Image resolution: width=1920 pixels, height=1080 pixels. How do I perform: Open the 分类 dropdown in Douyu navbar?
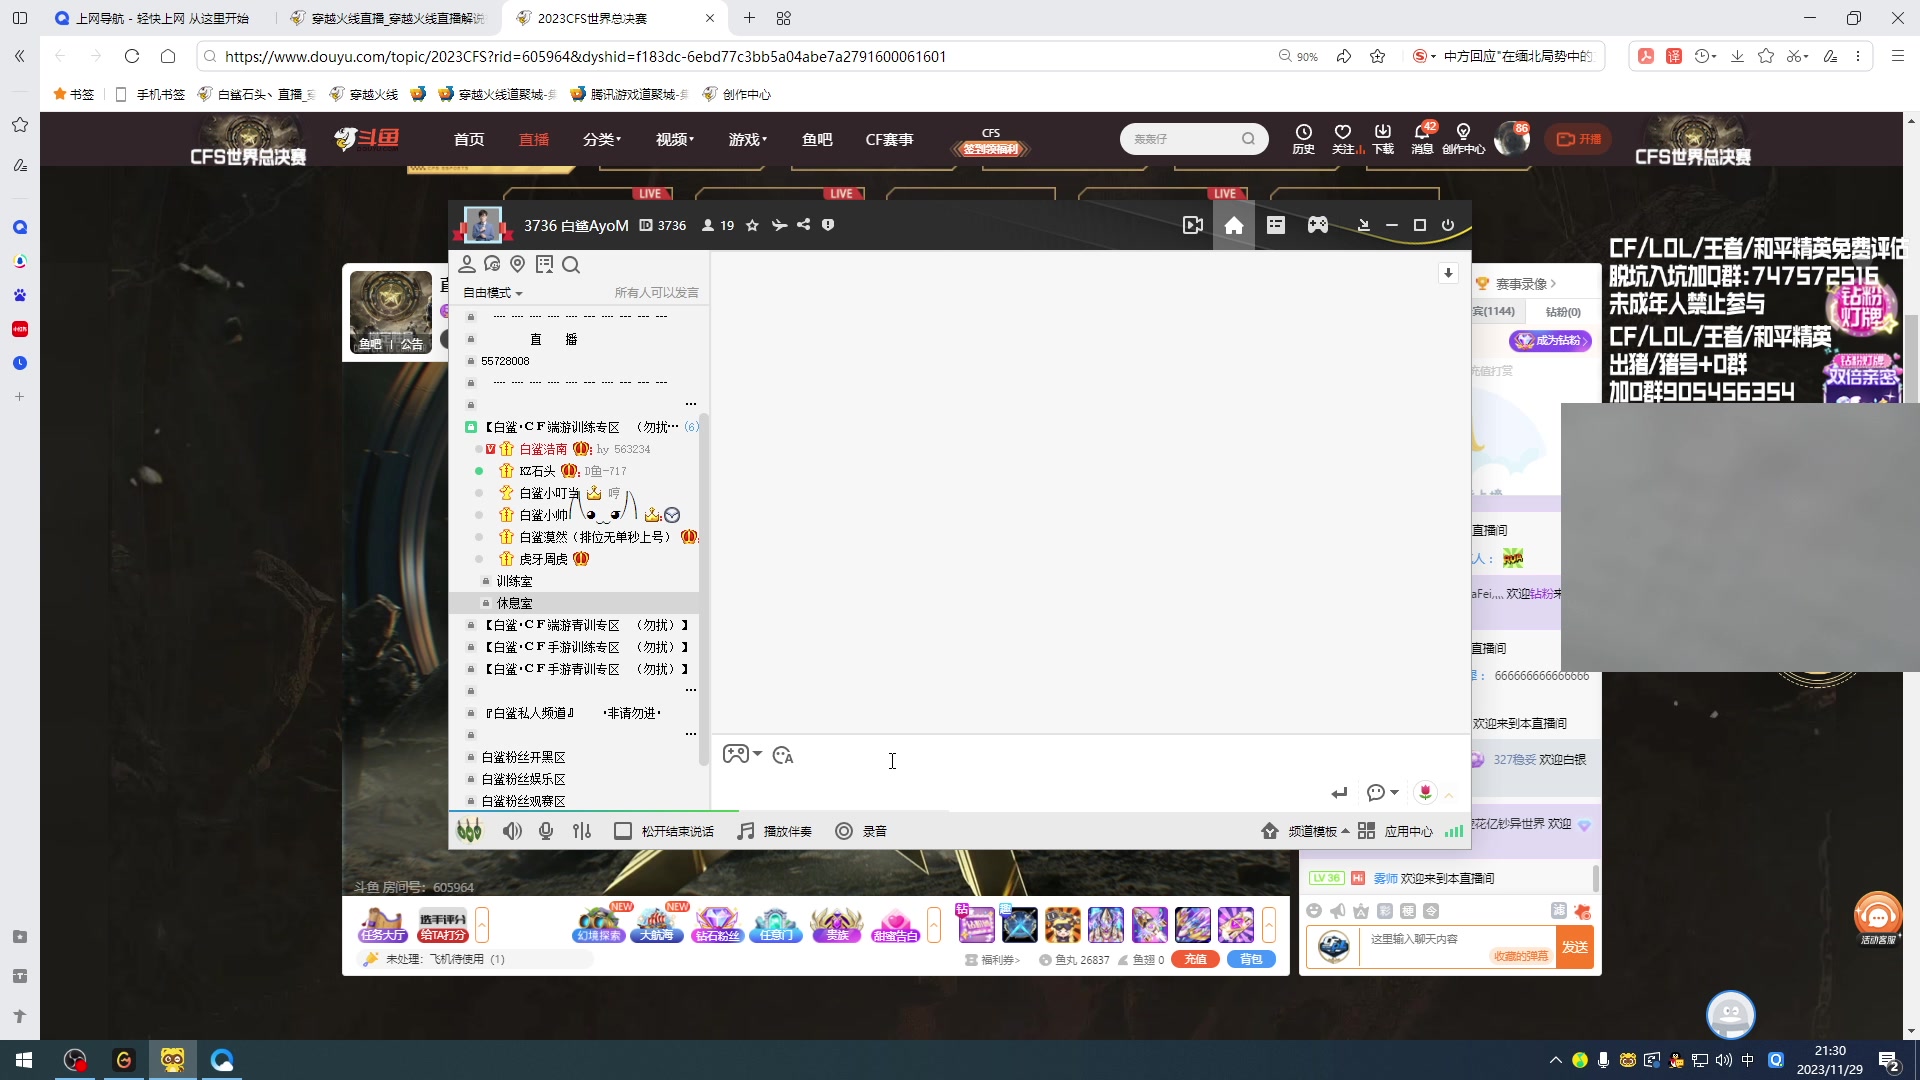(601, 140)
